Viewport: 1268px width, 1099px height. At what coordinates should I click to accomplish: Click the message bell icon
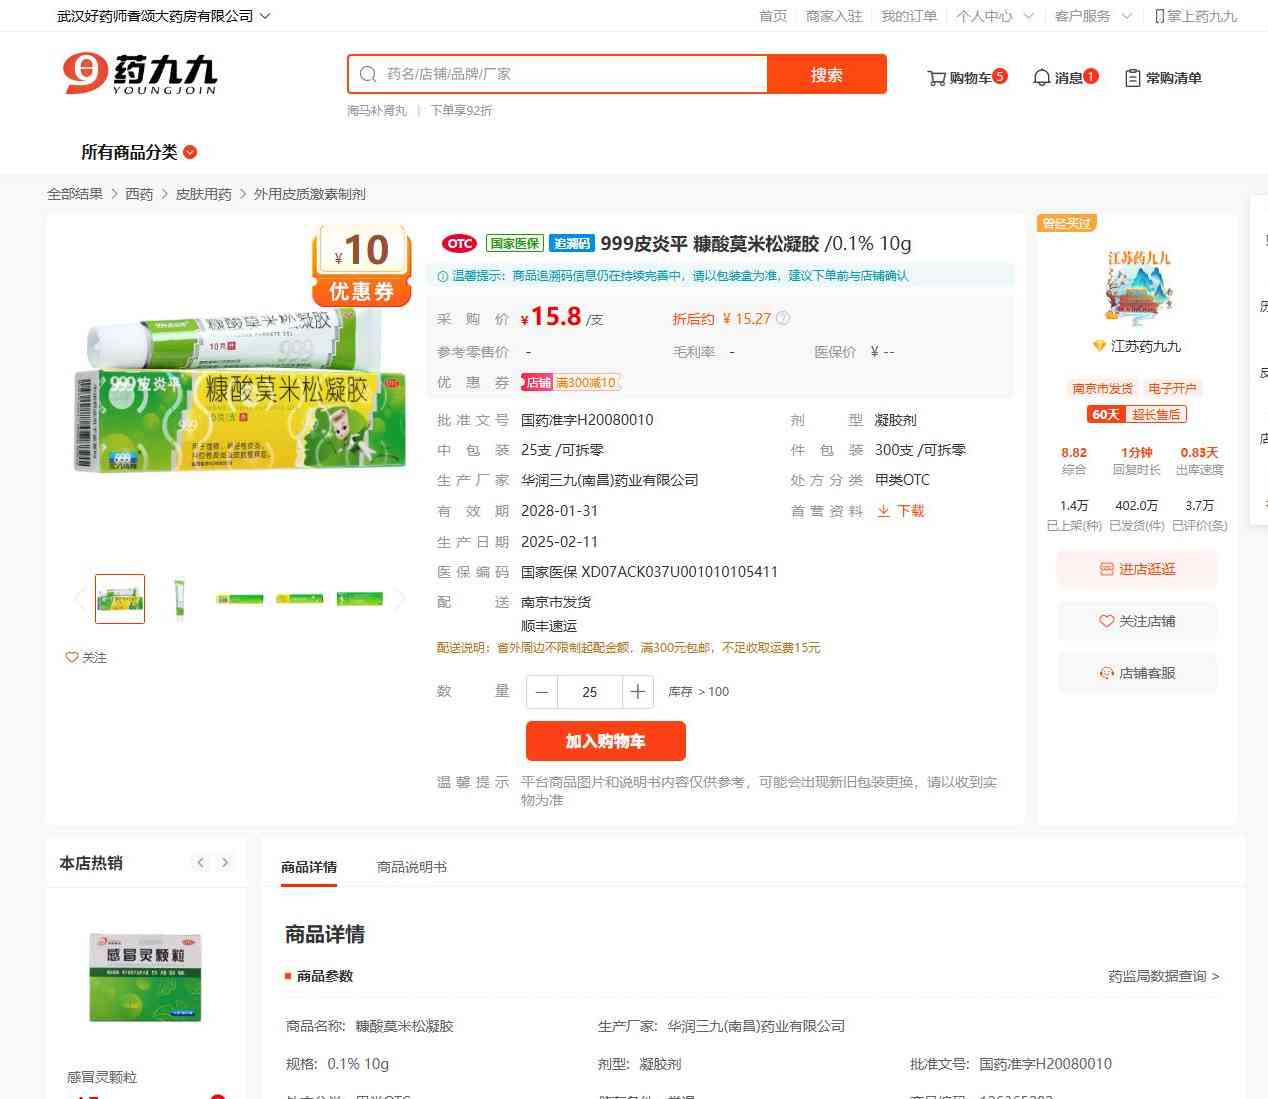[1041, 78]
